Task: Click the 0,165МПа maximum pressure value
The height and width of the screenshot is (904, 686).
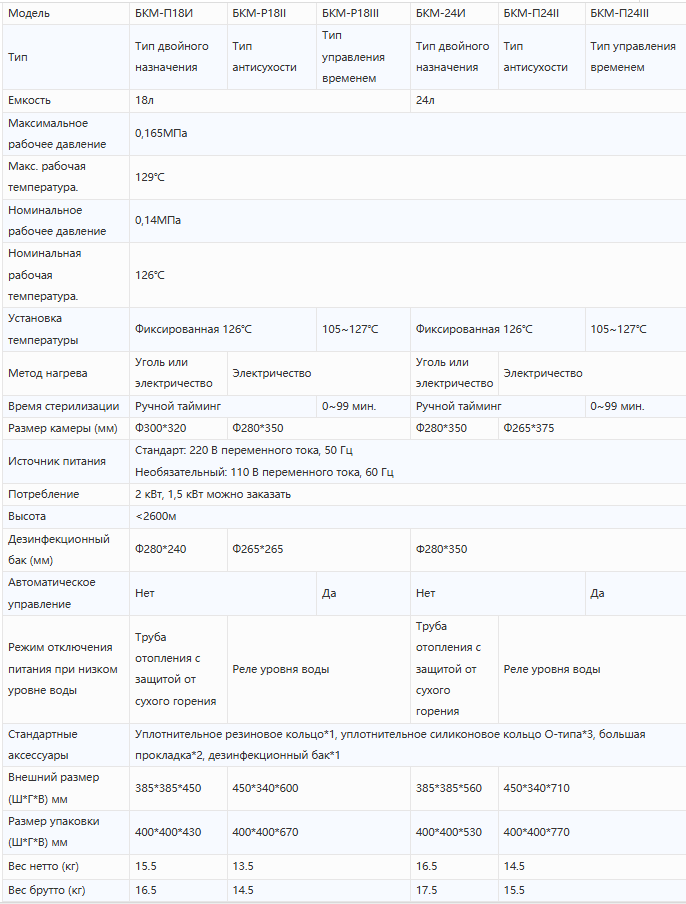Action: tap(161, 133)
